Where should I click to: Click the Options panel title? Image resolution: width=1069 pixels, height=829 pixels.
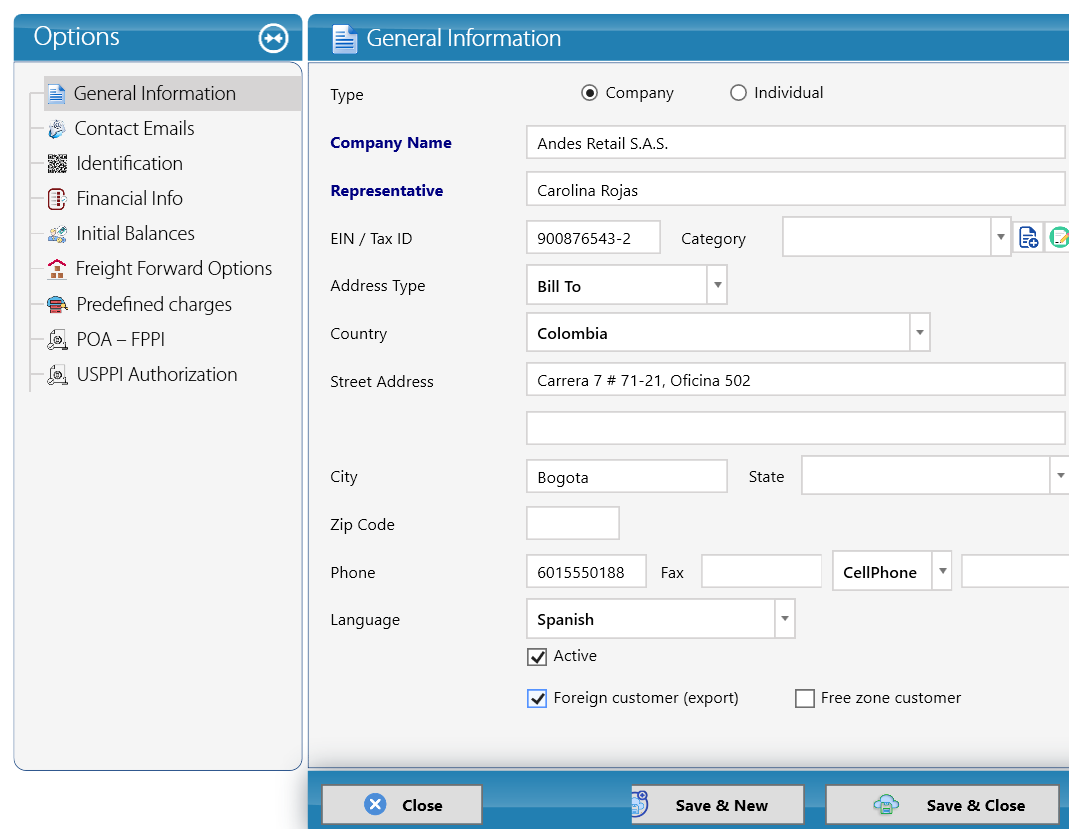pos(76,37)
